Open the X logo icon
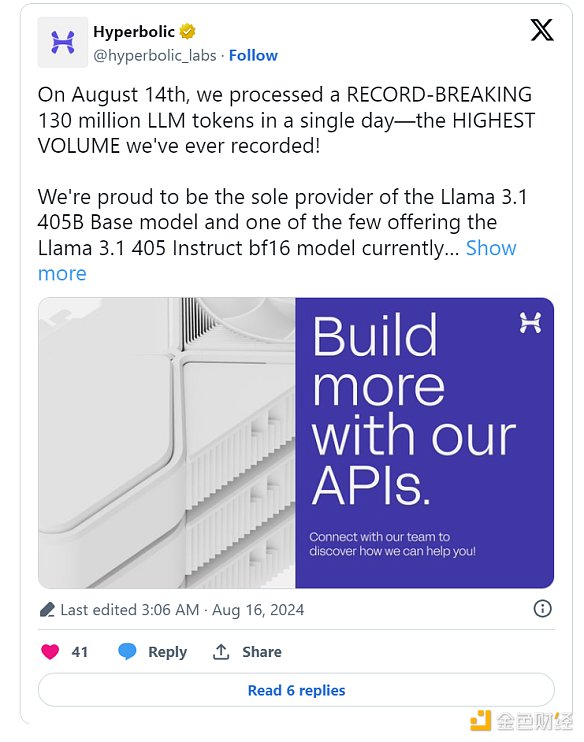 (x=541, y=30)
